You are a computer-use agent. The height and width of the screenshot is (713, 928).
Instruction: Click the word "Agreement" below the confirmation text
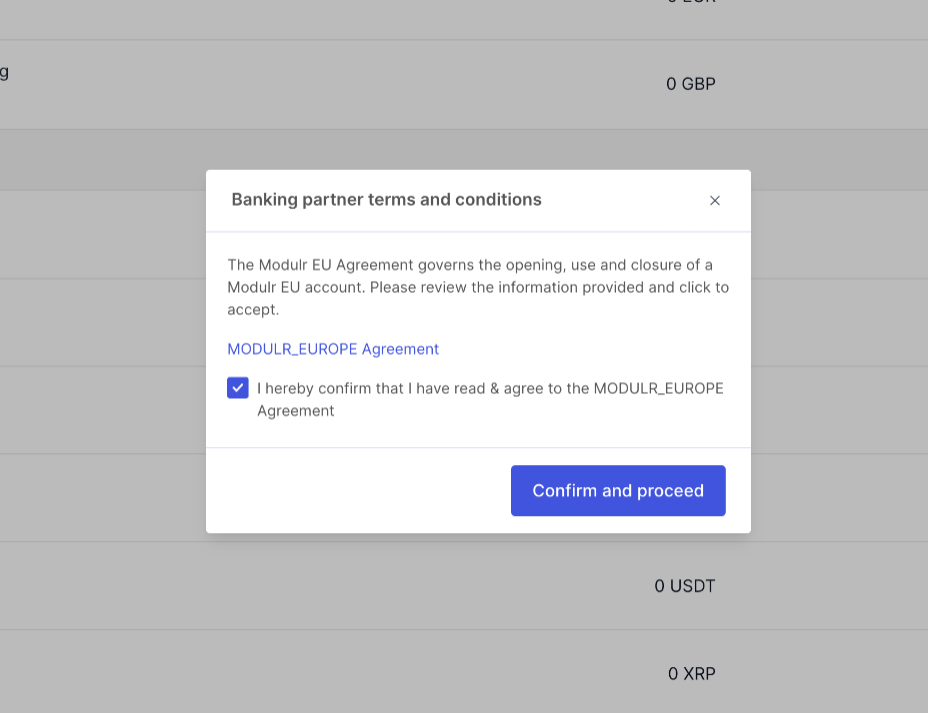click(295, 411)
